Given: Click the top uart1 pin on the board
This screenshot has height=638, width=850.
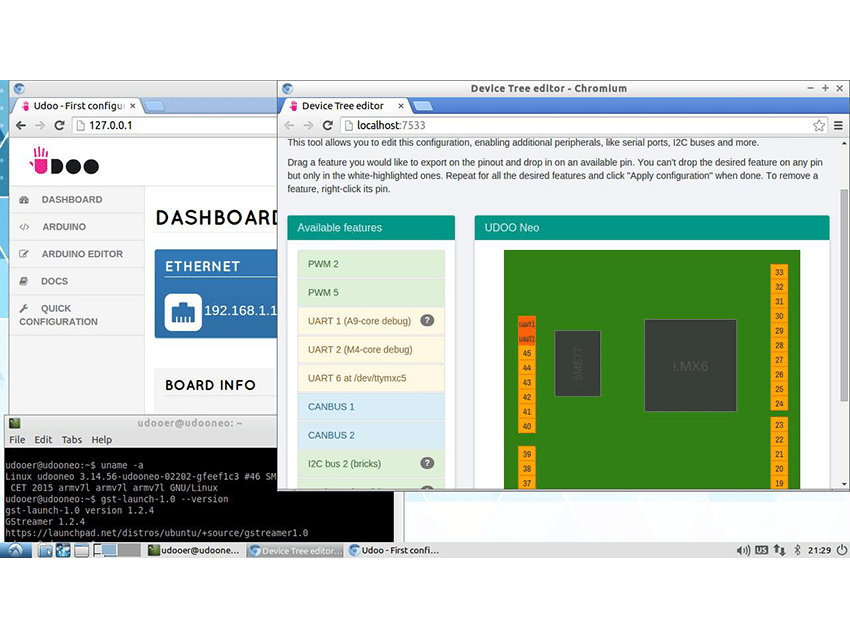Looking at the screenshot, I should click(526, 324).
